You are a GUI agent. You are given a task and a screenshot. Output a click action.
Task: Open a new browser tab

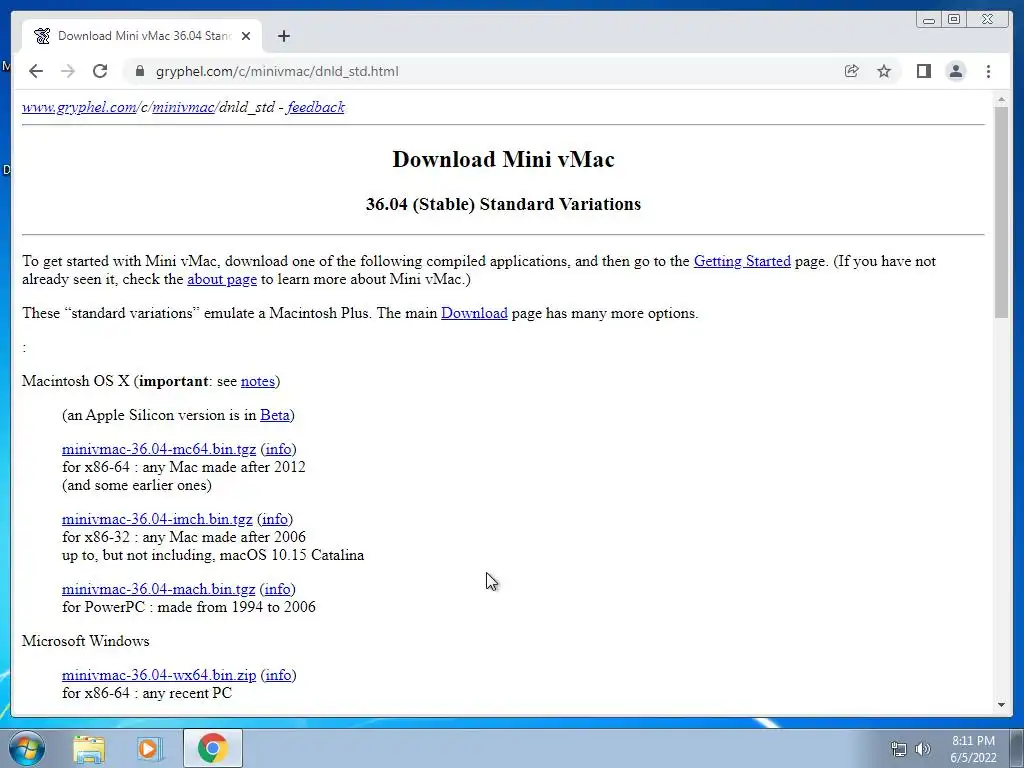(283, 36)
